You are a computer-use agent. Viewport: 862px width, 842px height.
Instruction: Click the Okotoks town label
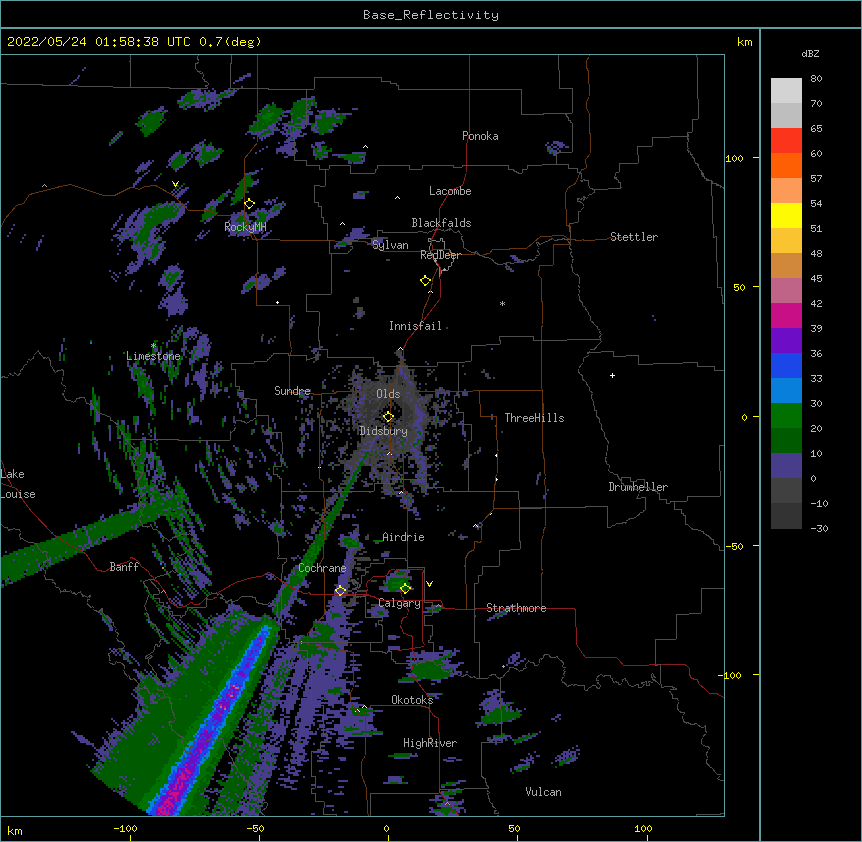tap(412, 700)
